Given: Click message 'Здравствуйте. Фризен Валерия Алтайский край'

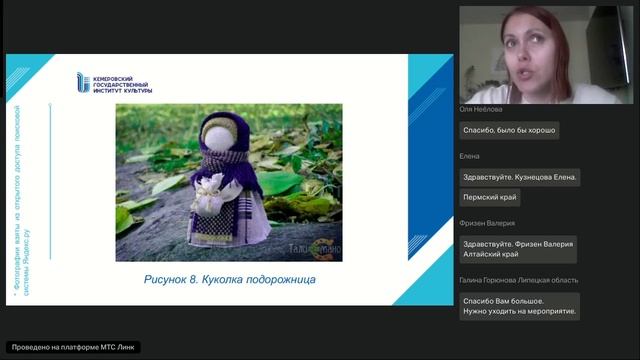Looking at the screenshot, I should pyautogui.click(x=518, y=249).
